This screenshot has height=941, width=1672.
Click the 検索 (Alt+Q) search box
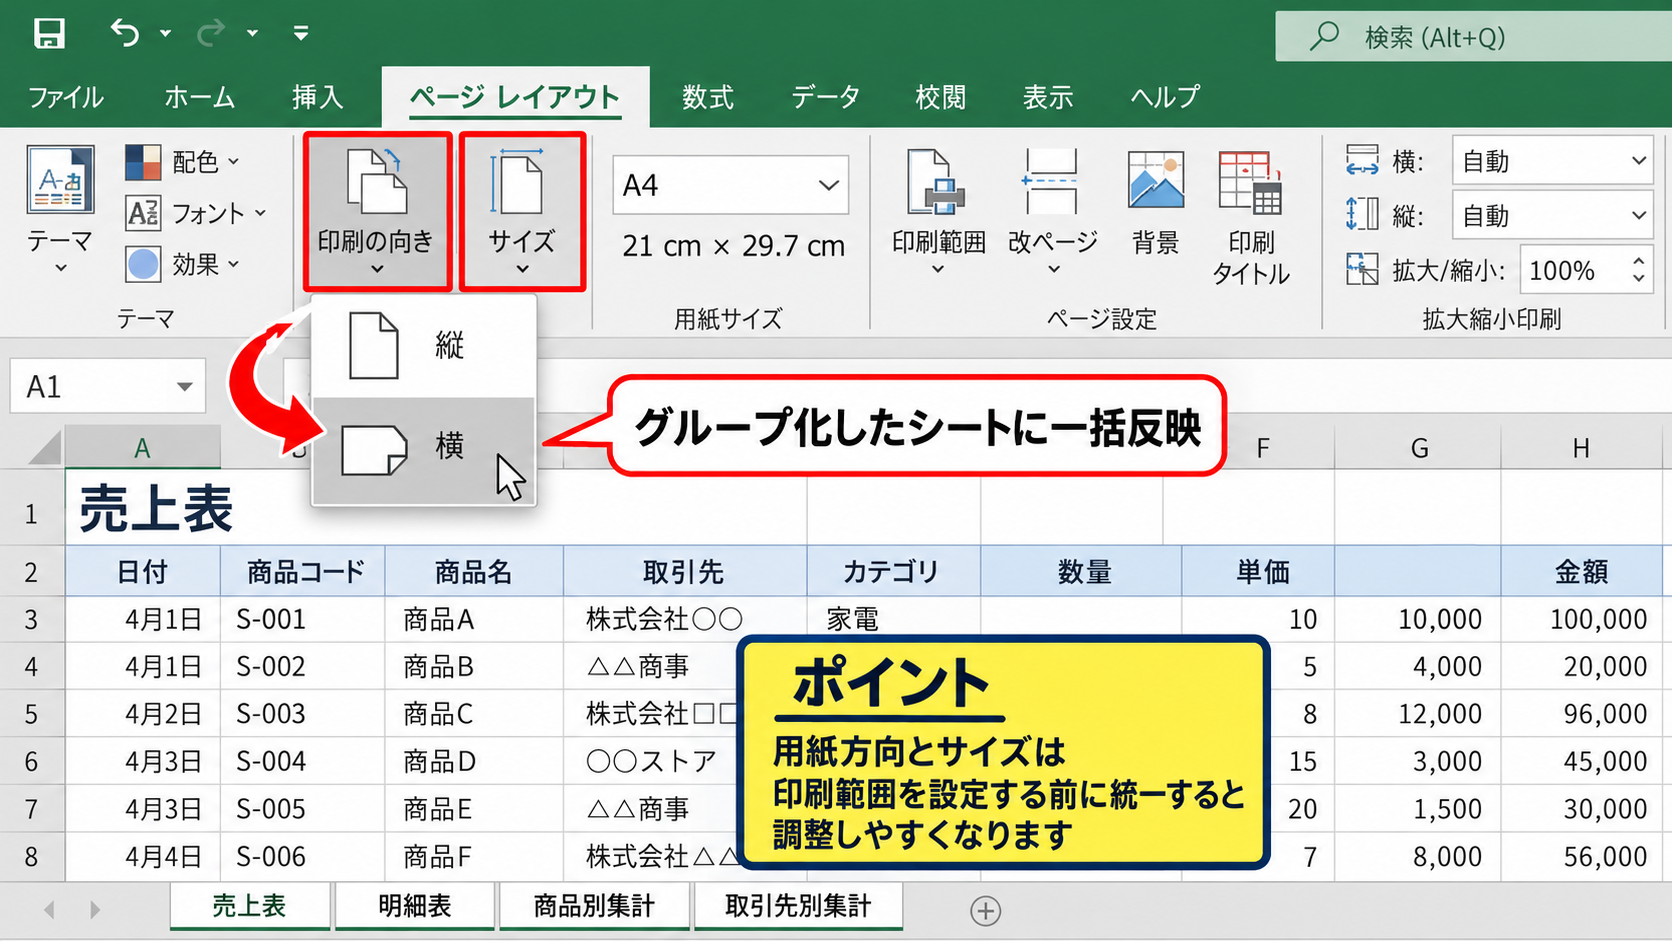(1473, 37)
